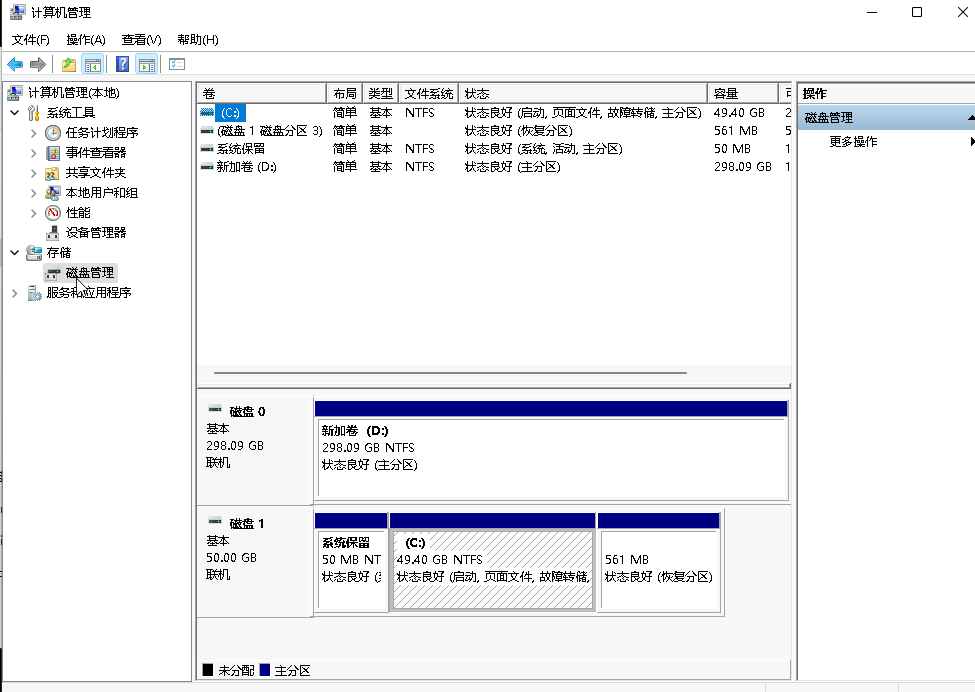This screenshot has width=975, height=692.
Task: Sort by the 状态 column header
Action: tap(583, 93)
